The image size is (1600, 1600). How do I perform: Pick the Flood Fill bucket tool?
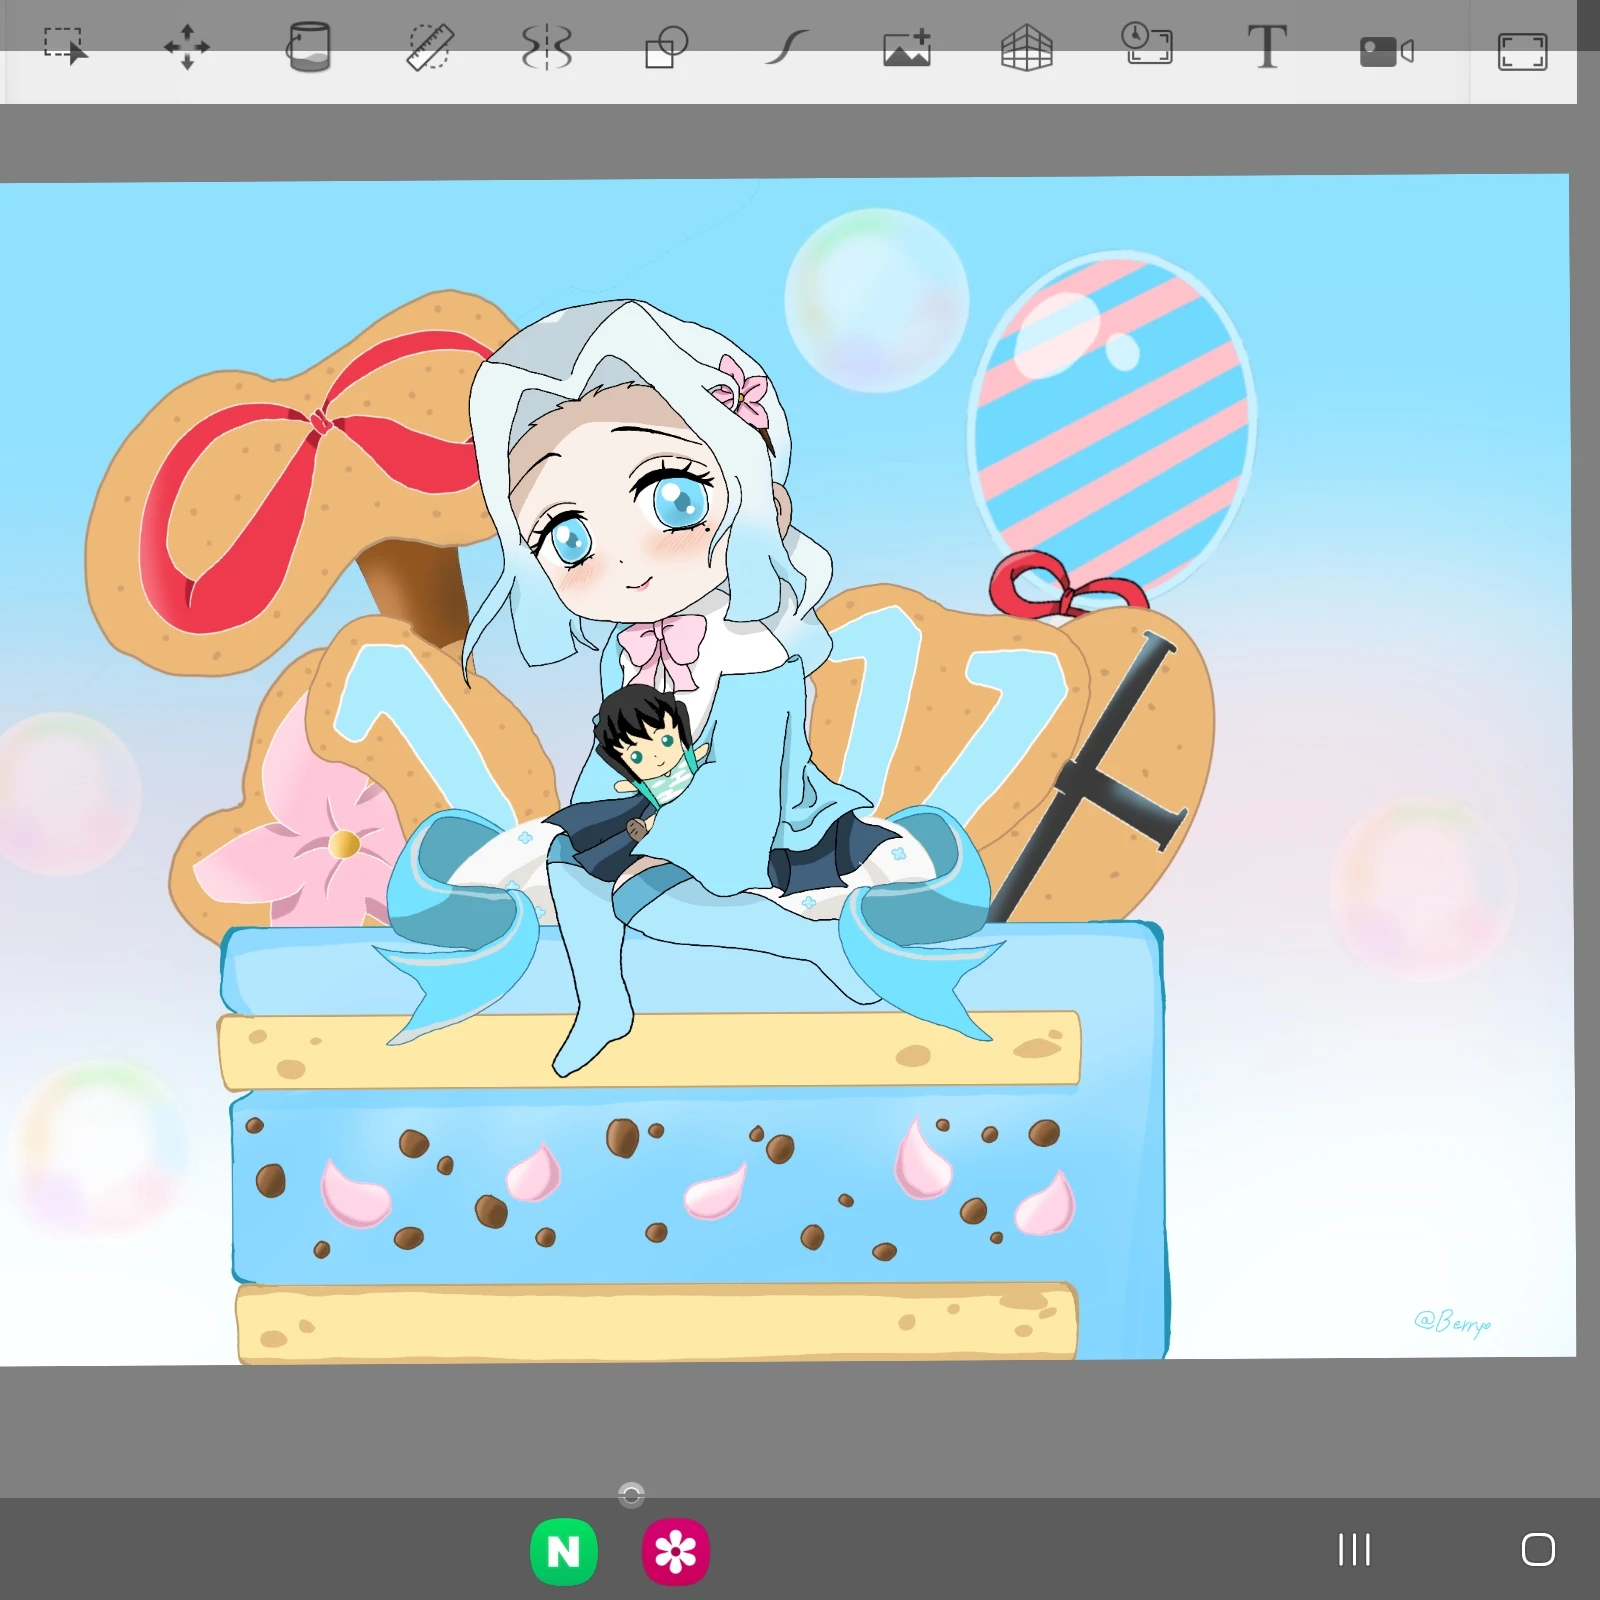coord(308,47)
